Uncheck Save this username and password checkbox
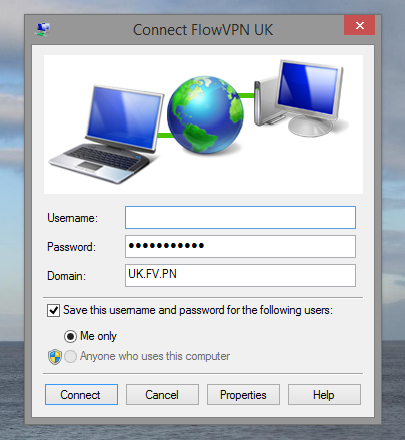Screen dimensions: 405x440 pos(53,310)
